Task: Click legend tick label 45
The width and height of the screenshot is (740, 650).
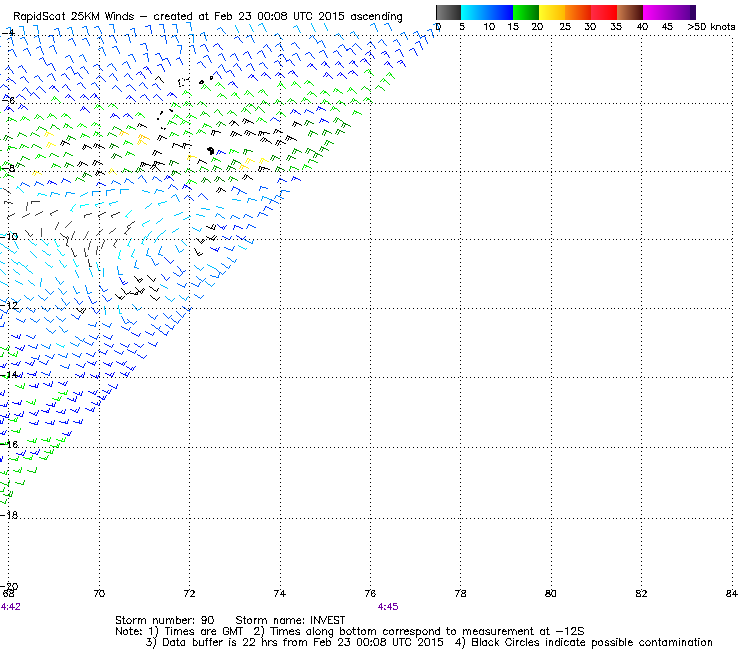Action: pyautogui.click(x=667, y=27)
